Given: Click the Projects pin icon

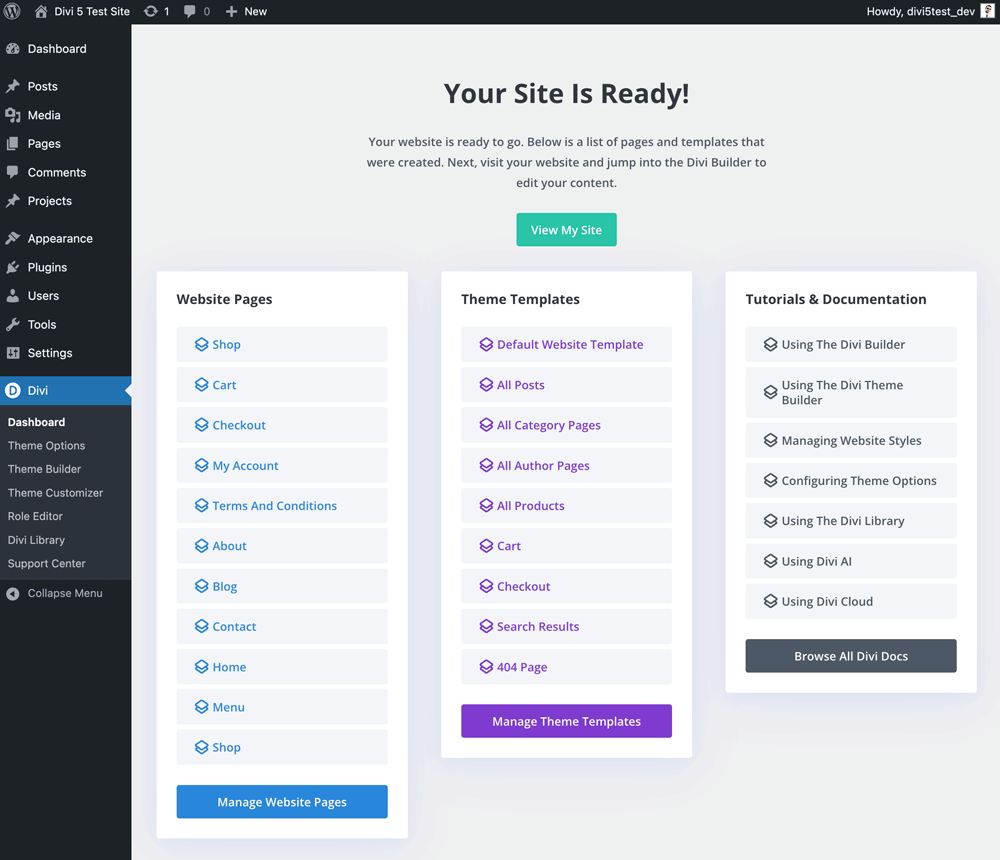Looking at the screenshot, I should tap(13, 200).
